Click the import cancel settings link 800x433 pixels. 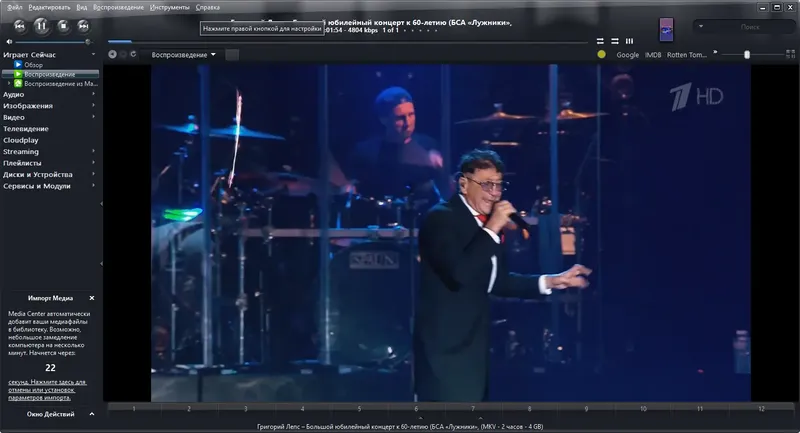pos(47,390)
